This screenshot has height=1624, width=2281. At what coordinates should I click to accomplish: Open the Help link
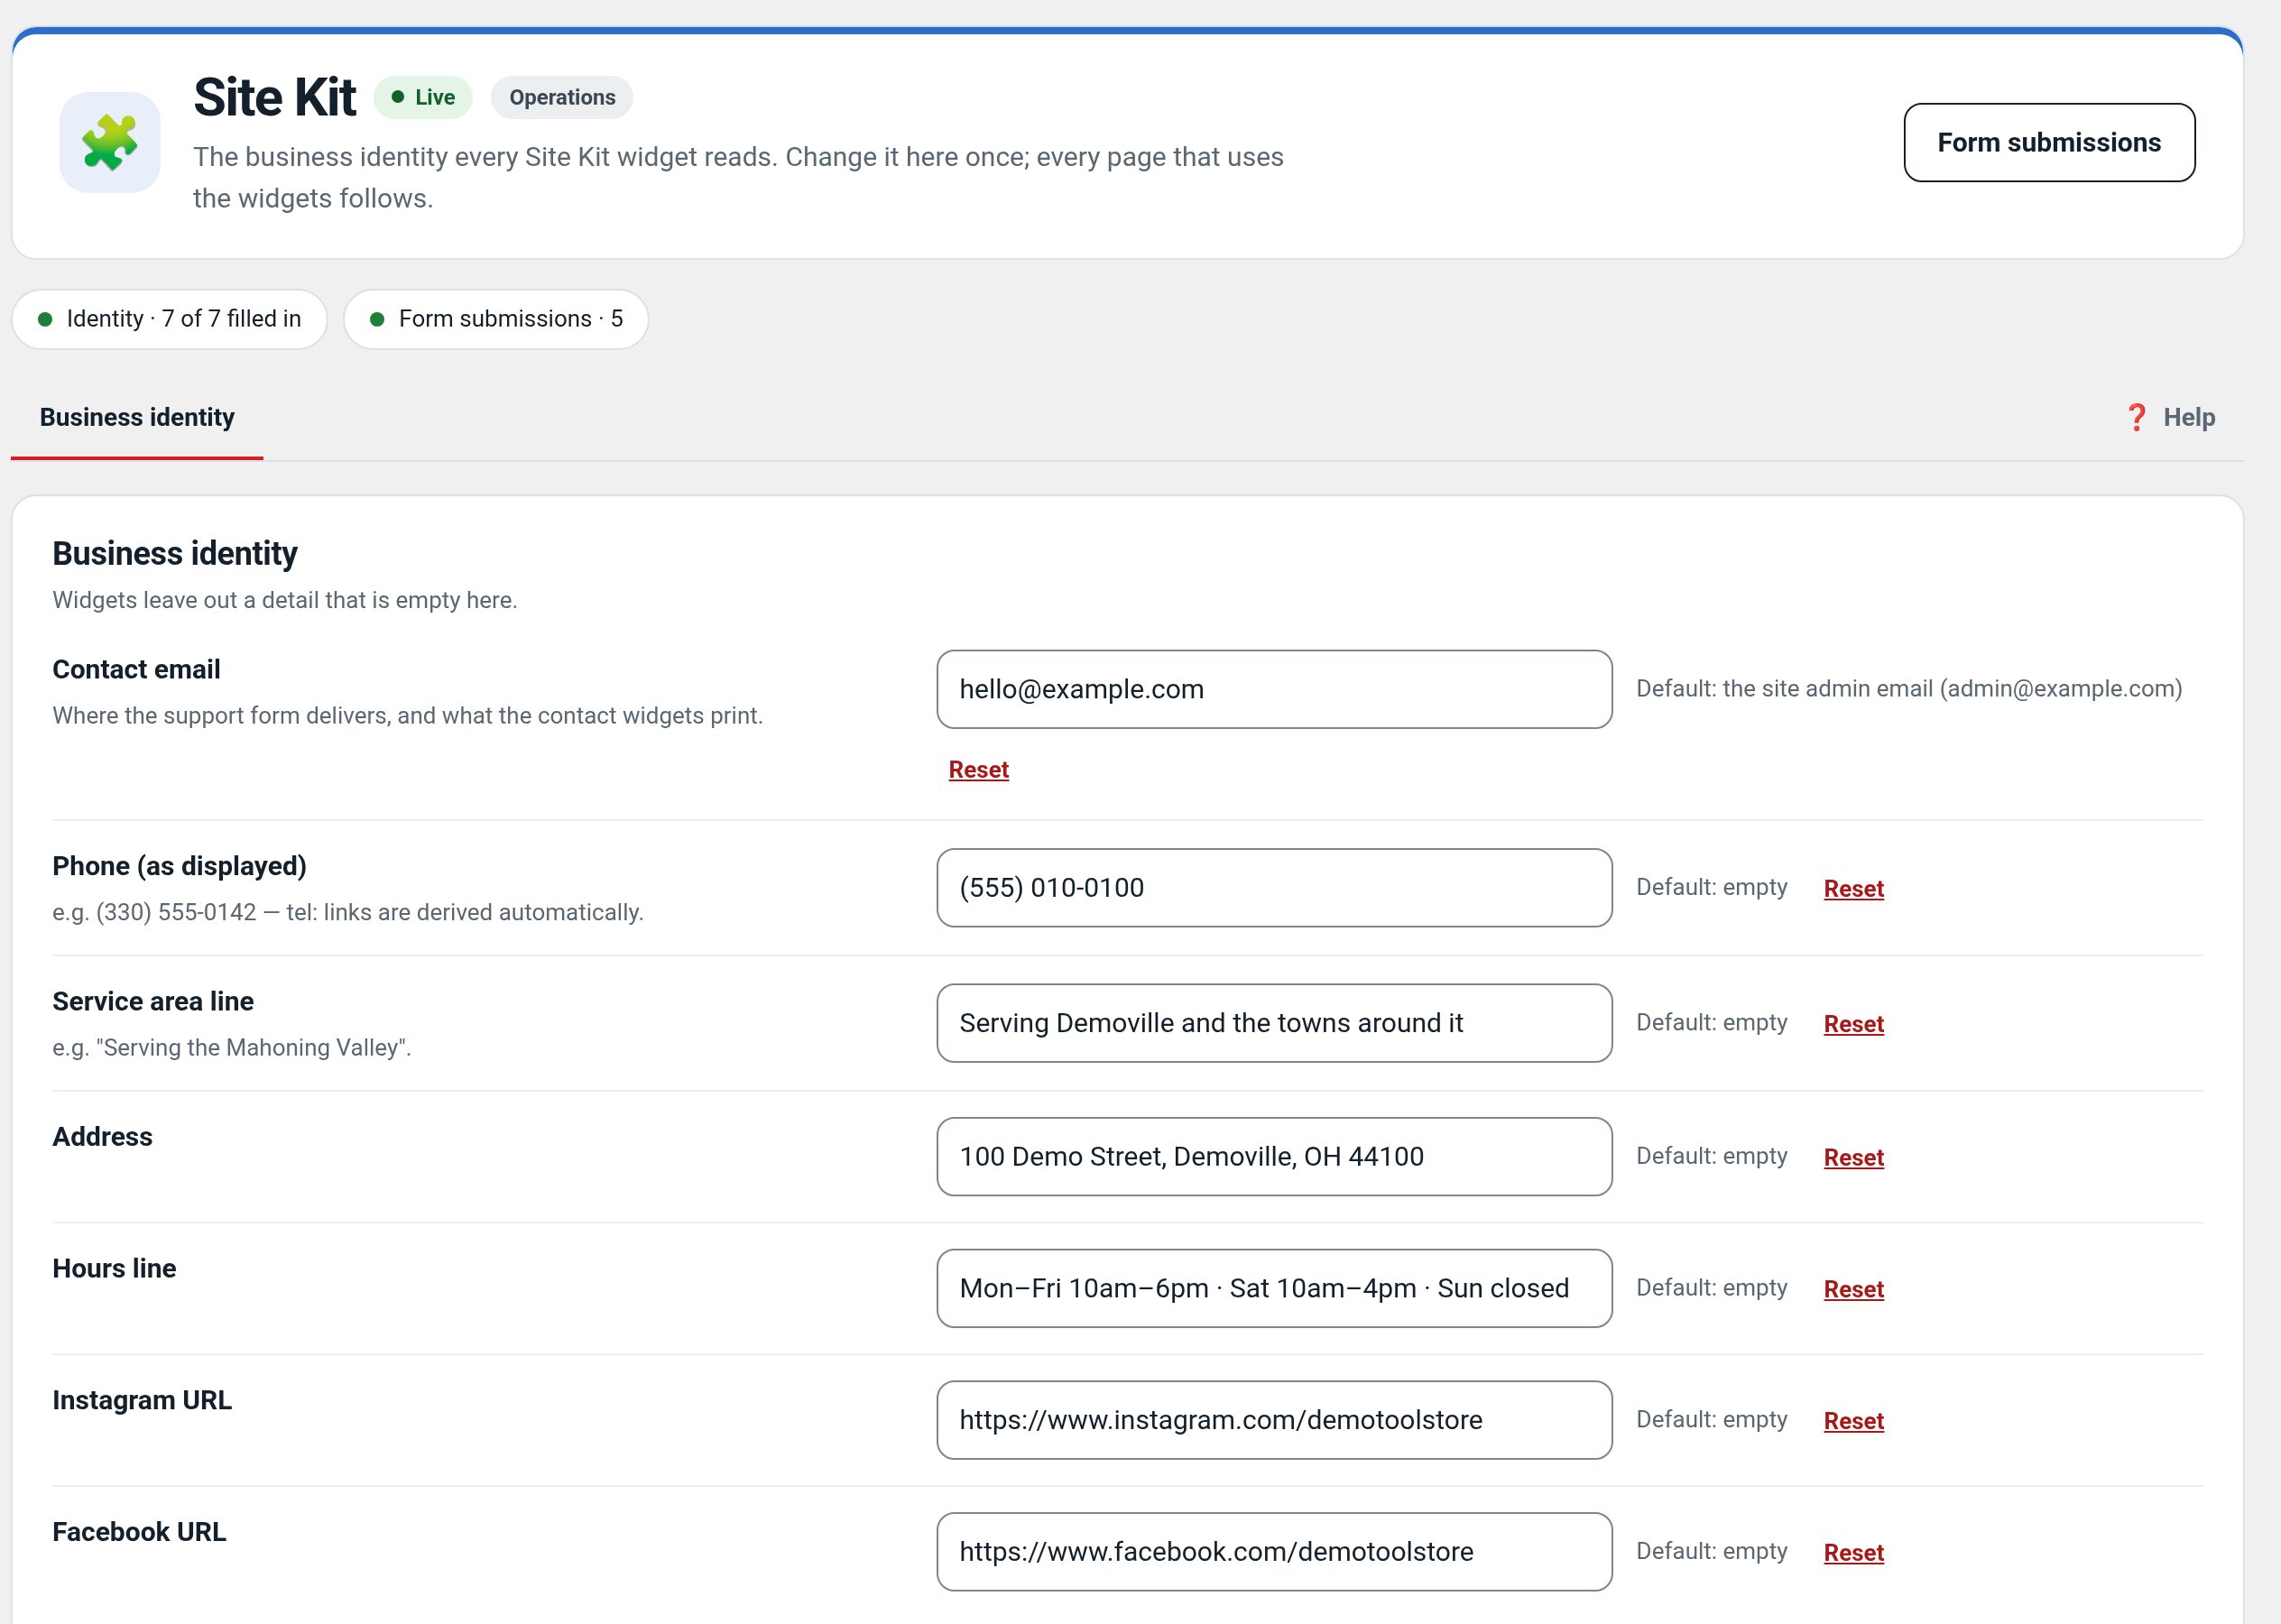[x=2170, y=417]
